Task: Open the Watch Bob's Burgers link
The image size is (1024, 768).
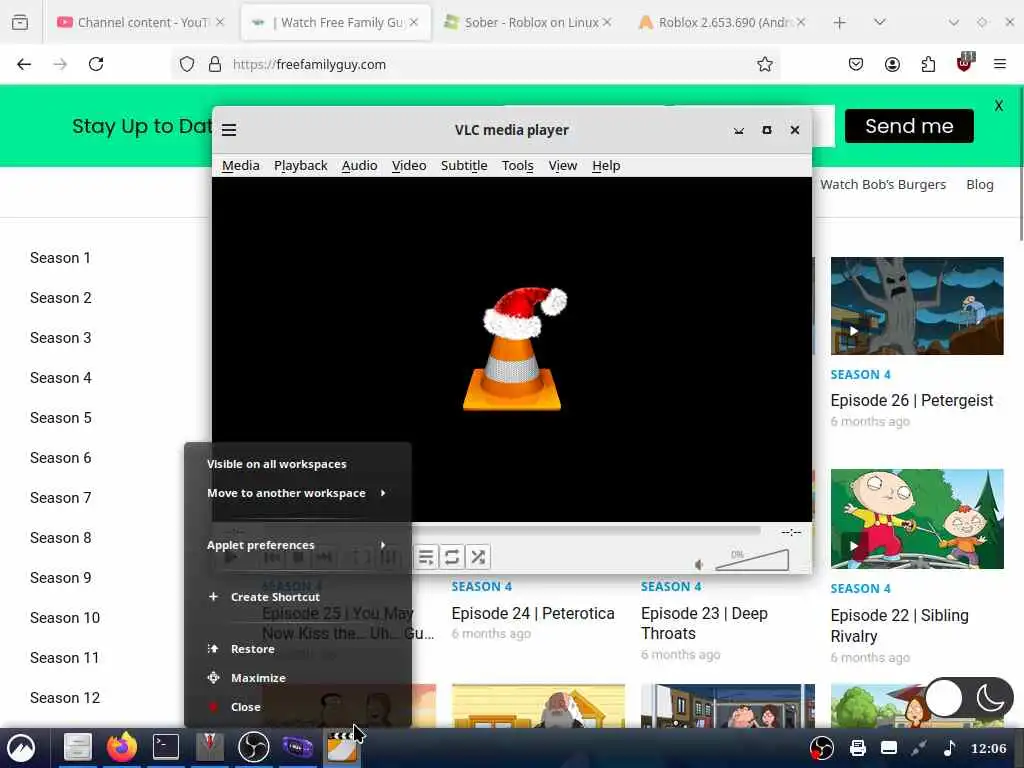Action: pyautogui.click(x=883, y=185)
